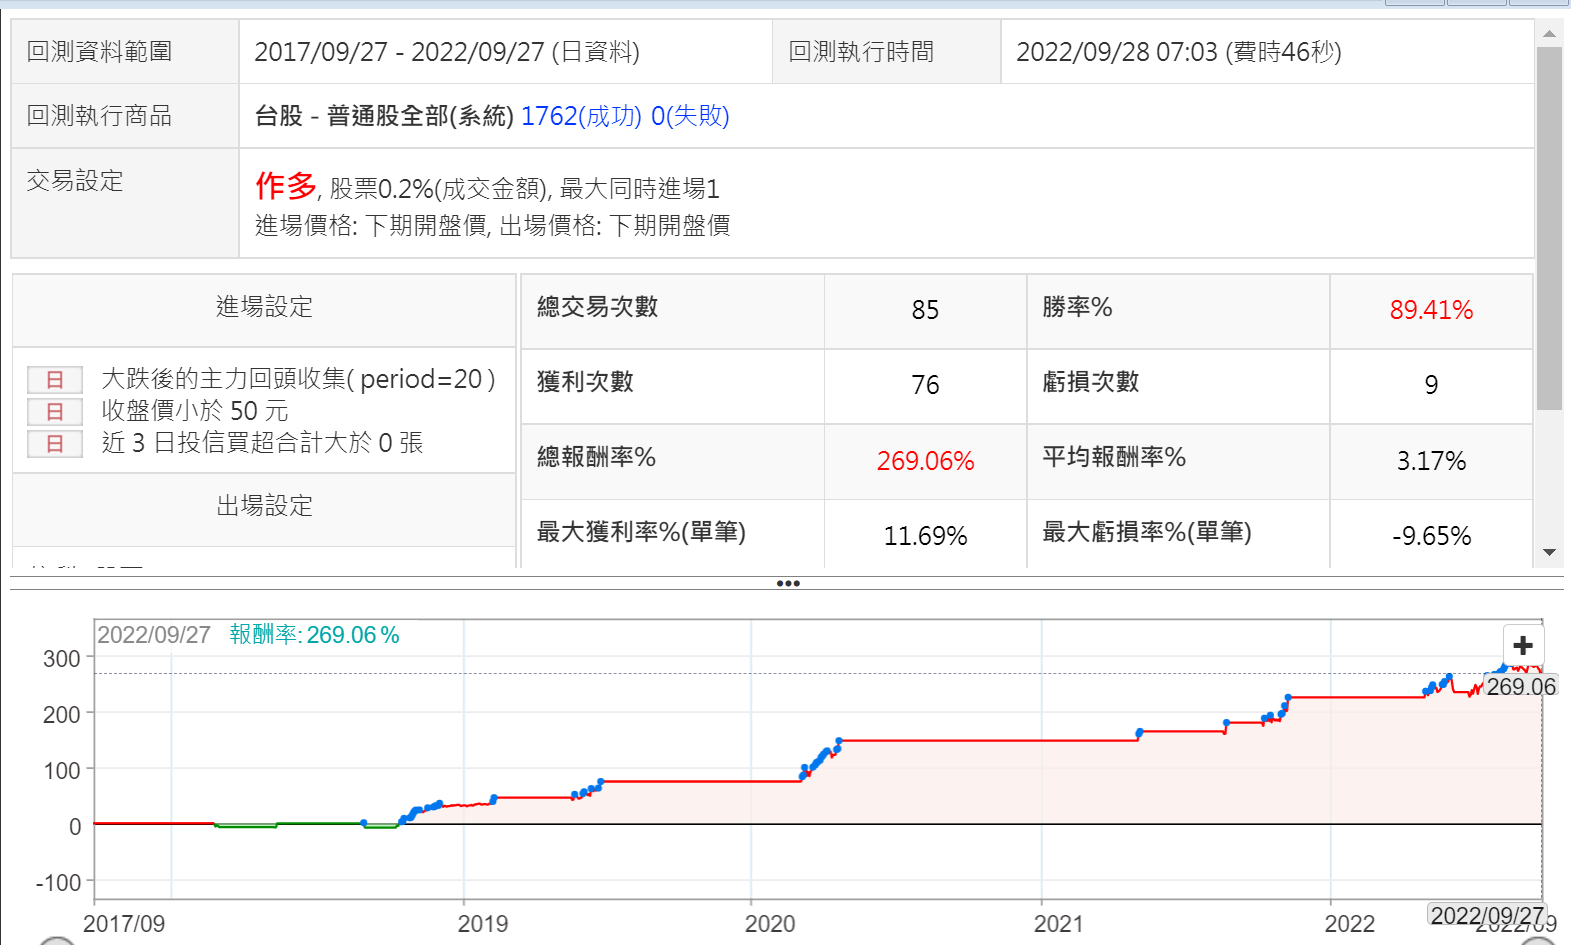Click scrollbar down arrow in report panel
1571x945 pixels.
1549,552
